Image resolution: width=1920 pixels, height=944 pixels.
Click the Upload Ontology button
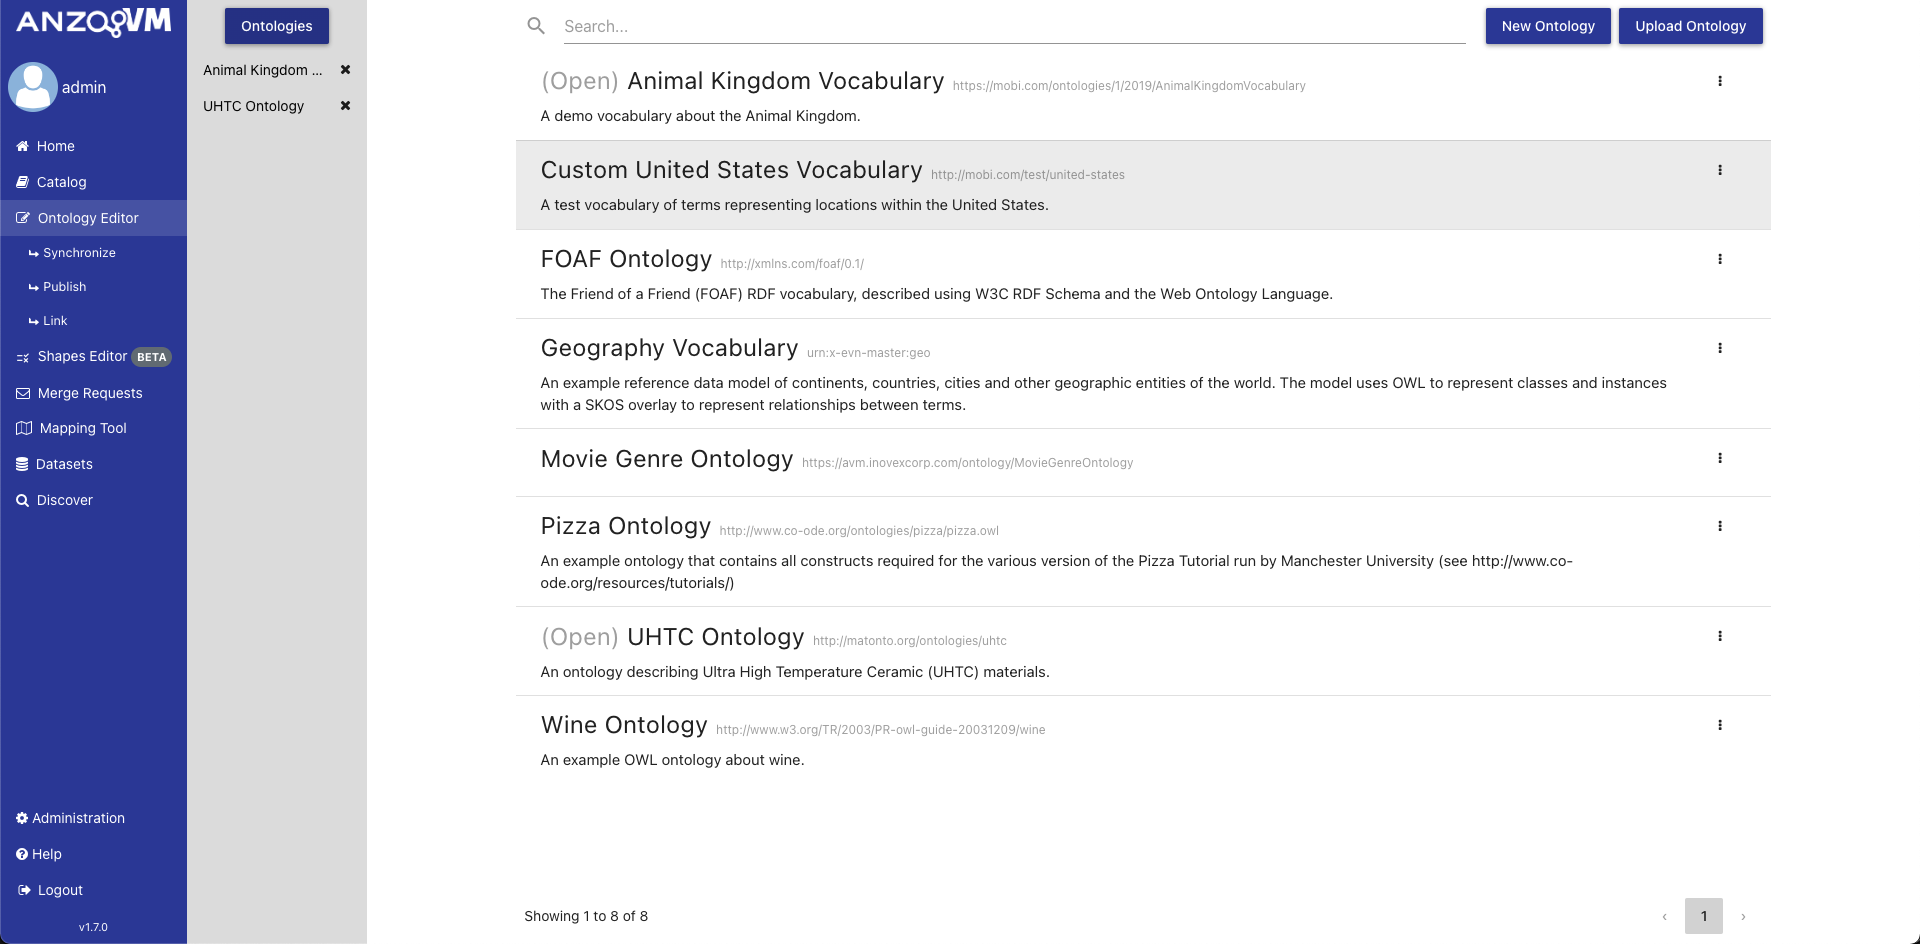[1690, 26]
